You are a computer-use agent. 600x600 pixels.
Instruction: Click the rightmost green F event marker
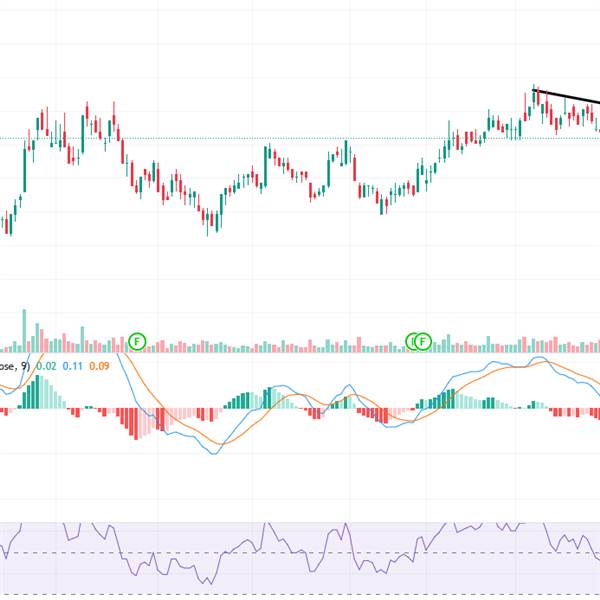423,341
